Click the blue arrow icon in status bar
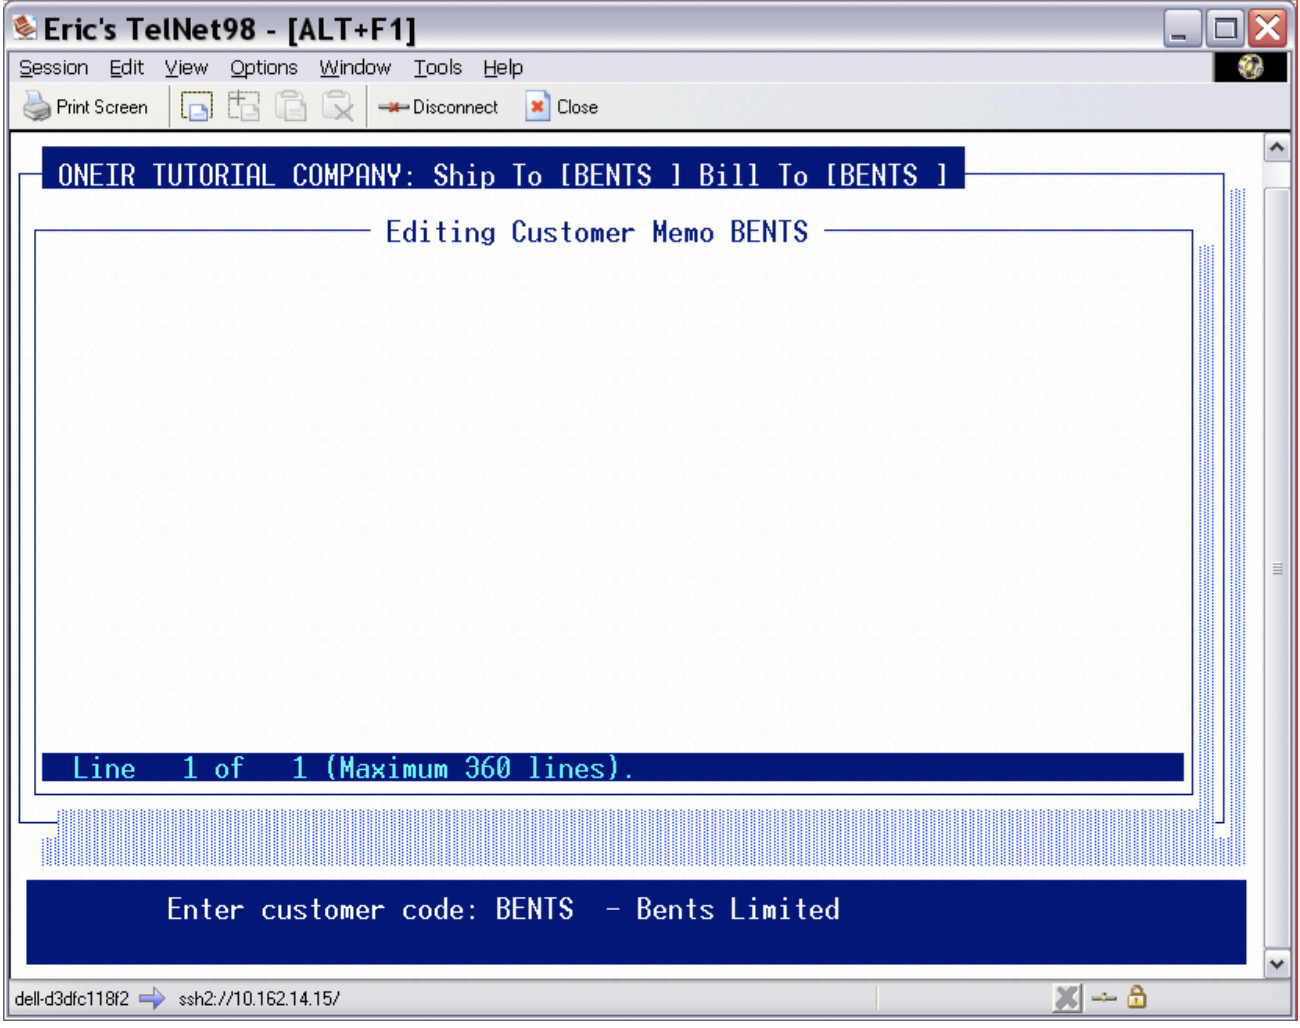This screenshot has width=1300, height=1028. pyautogui.click(x=152, y=998)
